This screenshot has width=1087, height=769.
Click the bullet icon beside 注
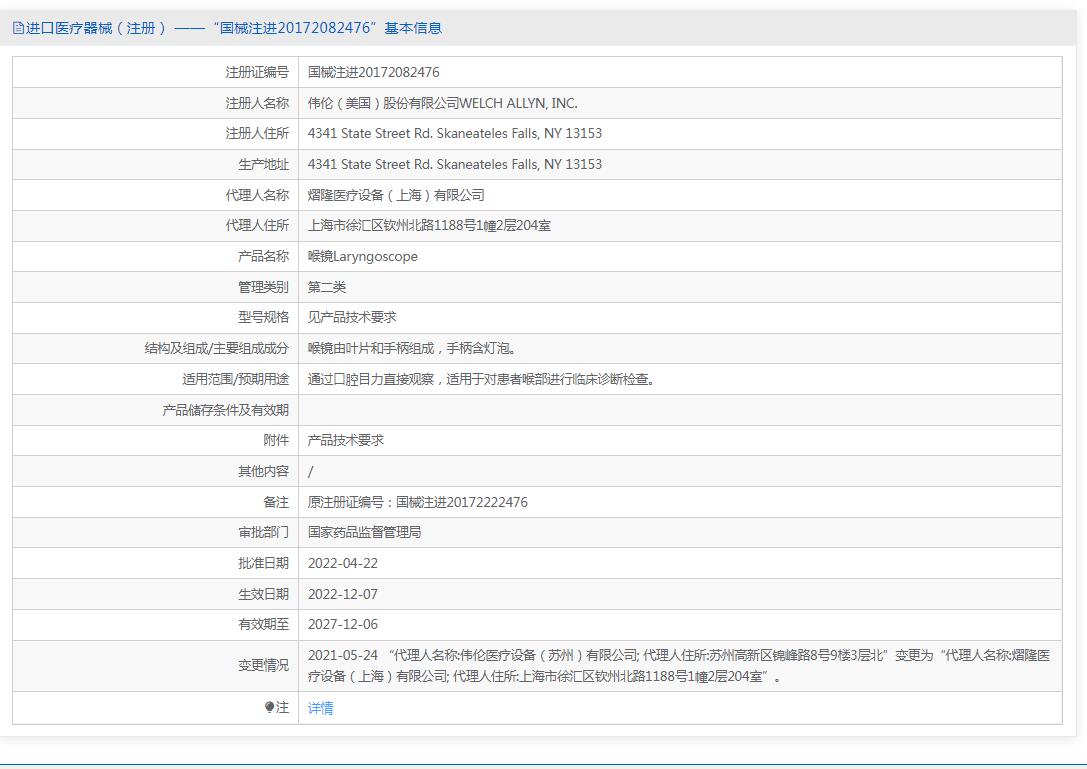coord(270,707)
